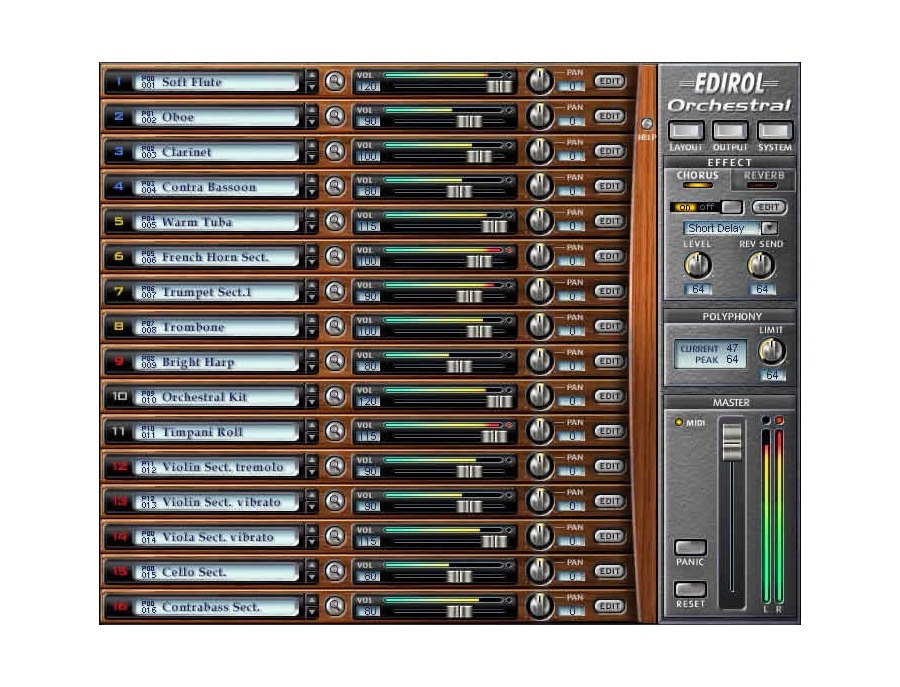Switch to the Chorus effect tab
Viewport: 900px width, 687px height.
pos(697,179)
